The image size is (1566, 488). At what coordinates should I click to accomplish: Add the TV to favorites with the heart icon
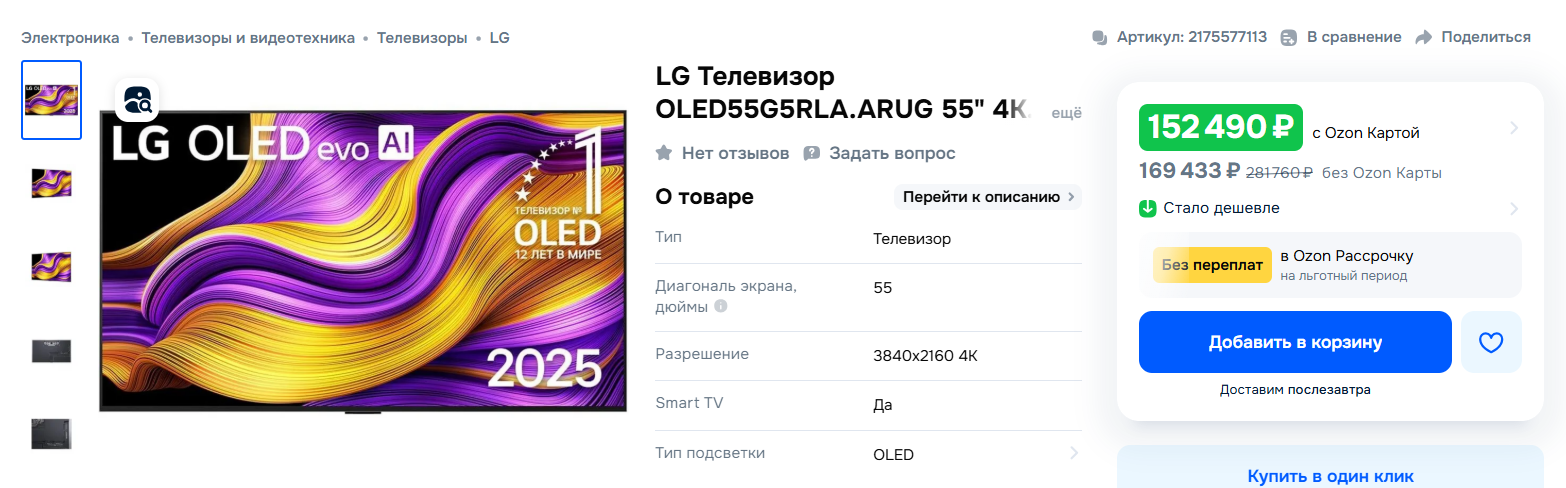pyautogui.click(x=1491, y=342)
